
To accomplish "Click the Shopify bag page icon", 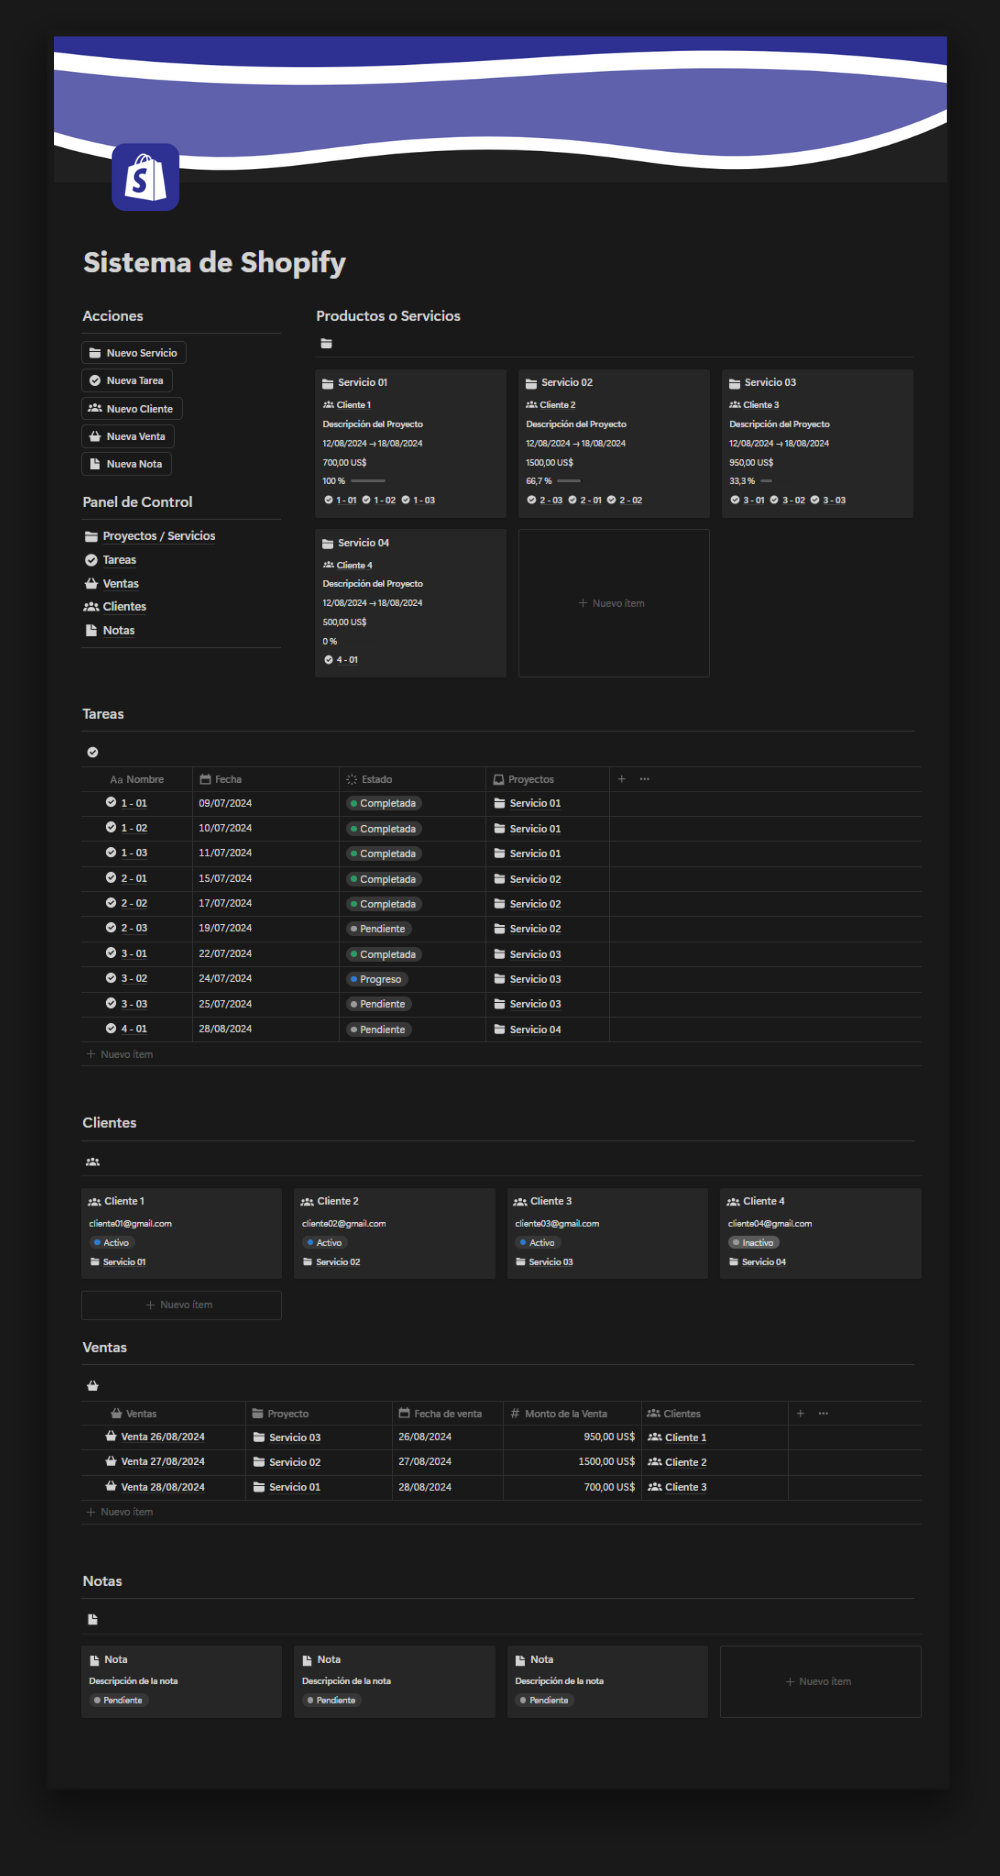I will point(145,177).
